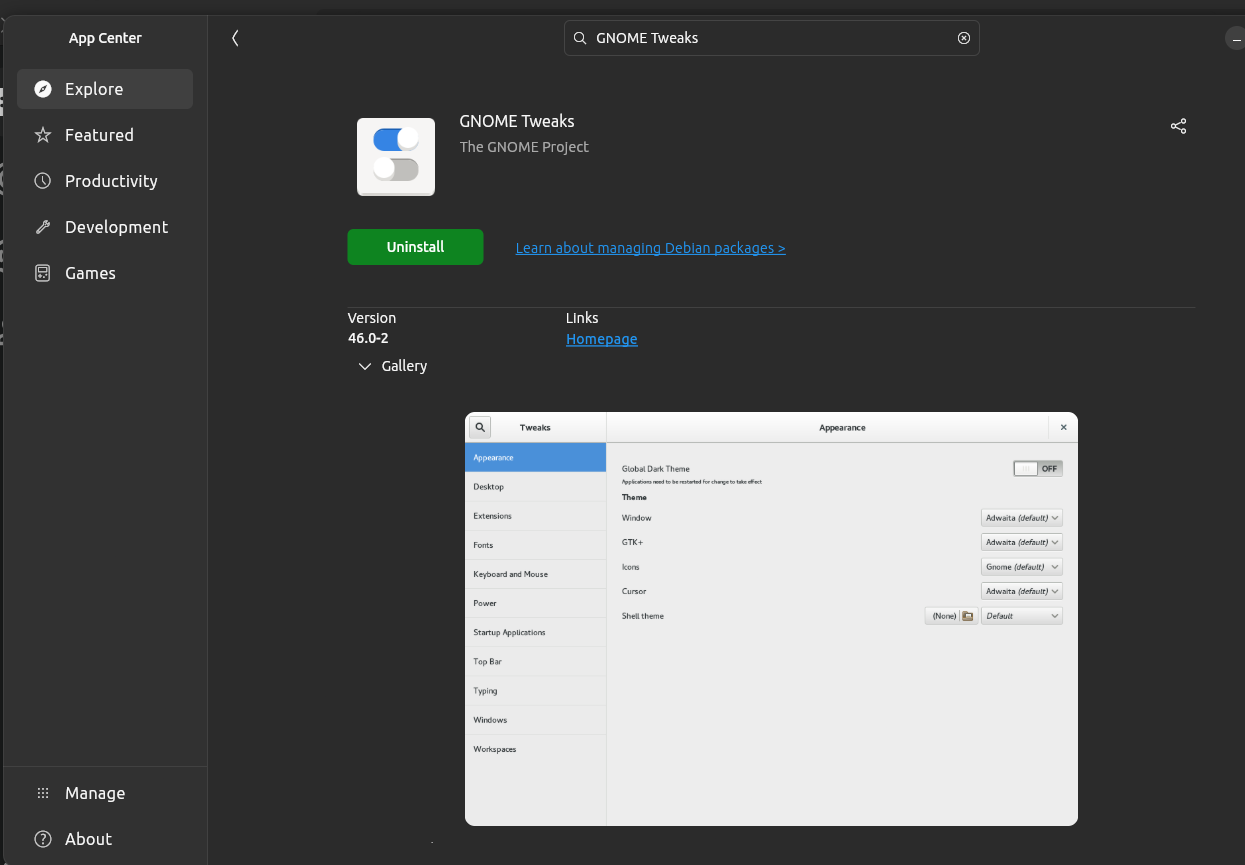Share the GNOME Tweaks app page

tap(1178, 126)
